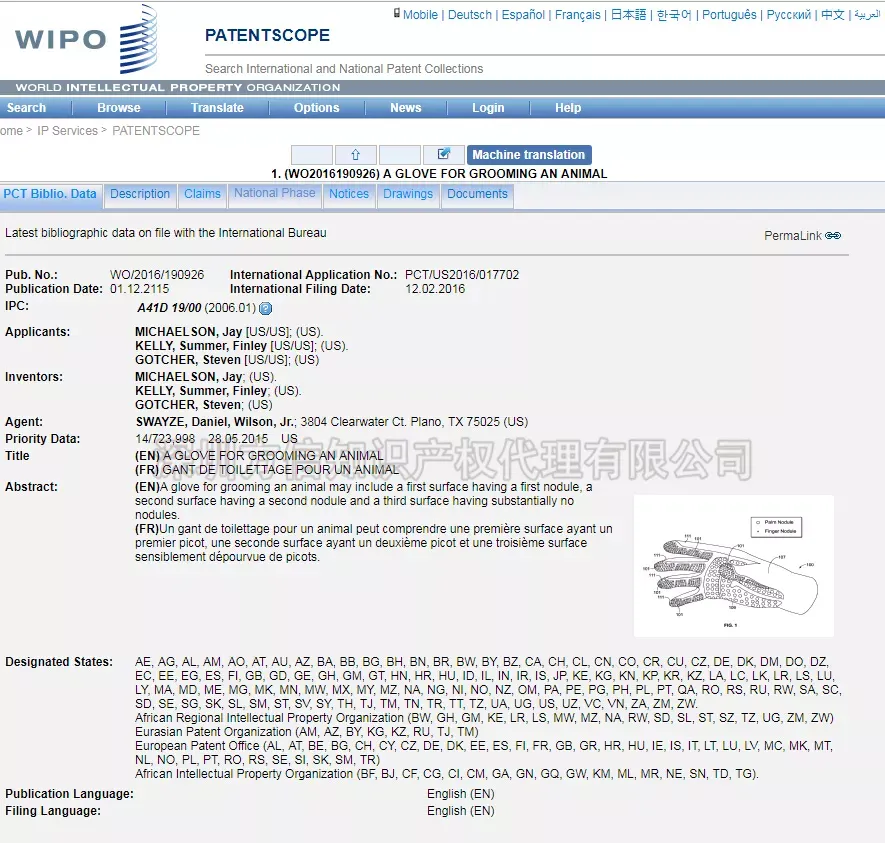Image resolution: width=885 pixels, height=843 pixels.
Task: Click the first blank navigation button in the toolbar
Action: coord(312,155)
